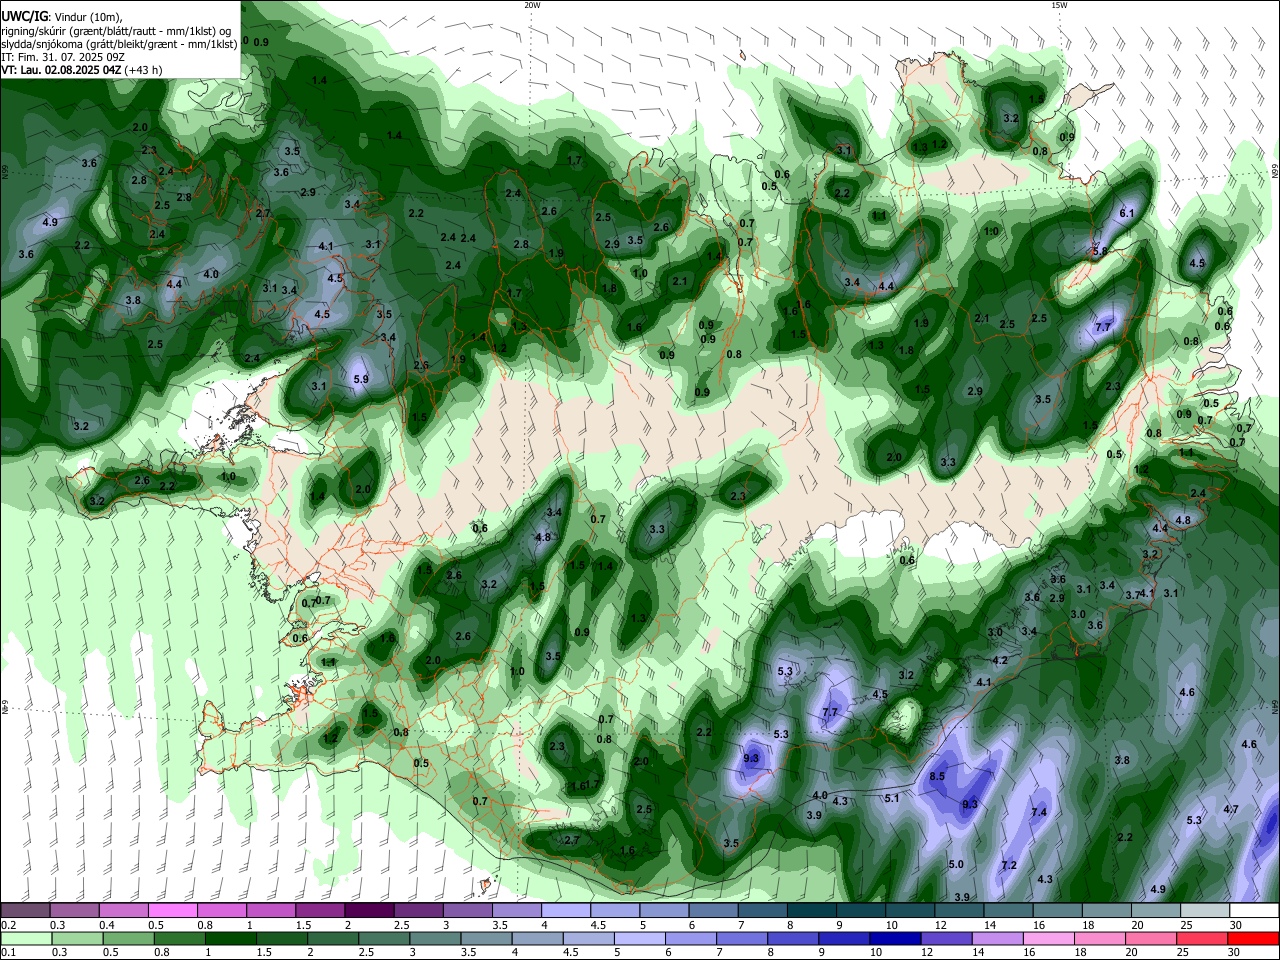Pick the deep navy blue swatch labeled 10
1280x960 pixels.
(896, 938)
